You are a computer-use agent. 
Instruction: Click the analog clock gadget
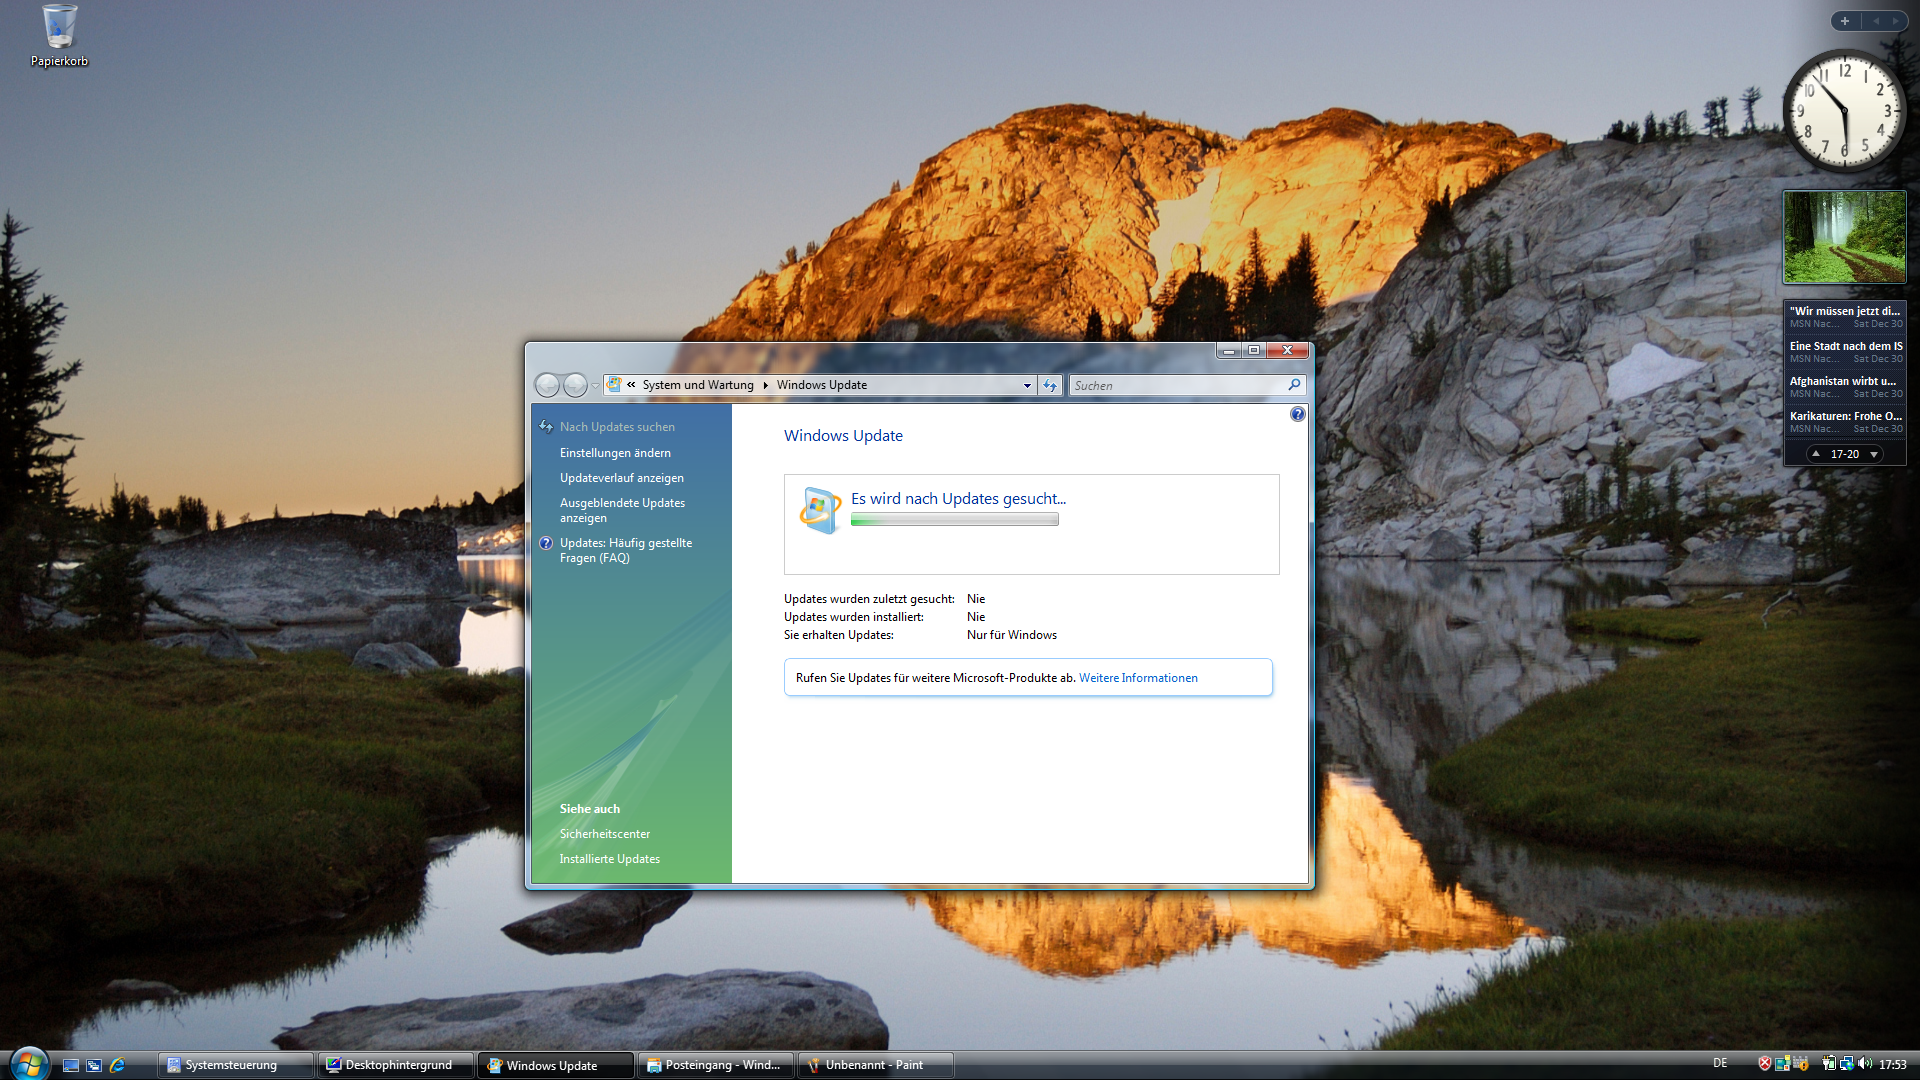click(x=1844, y=111)
